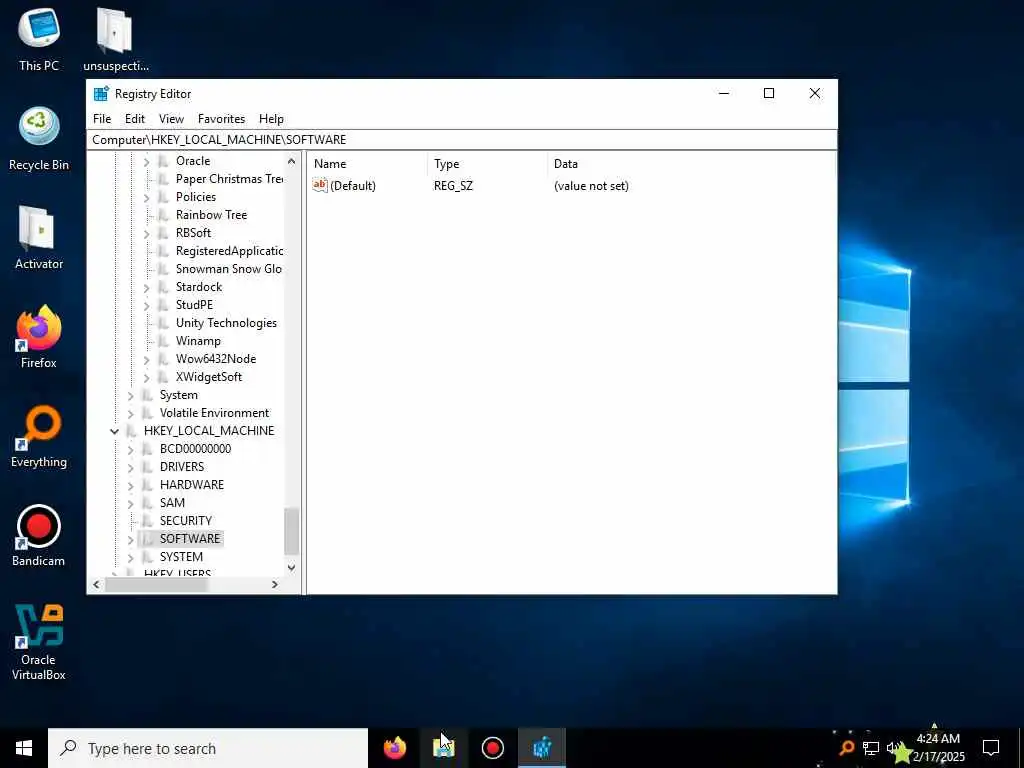Click the registry address bar path
The width and height of the screenshot is (1024, 768).
tap(219, 140)
